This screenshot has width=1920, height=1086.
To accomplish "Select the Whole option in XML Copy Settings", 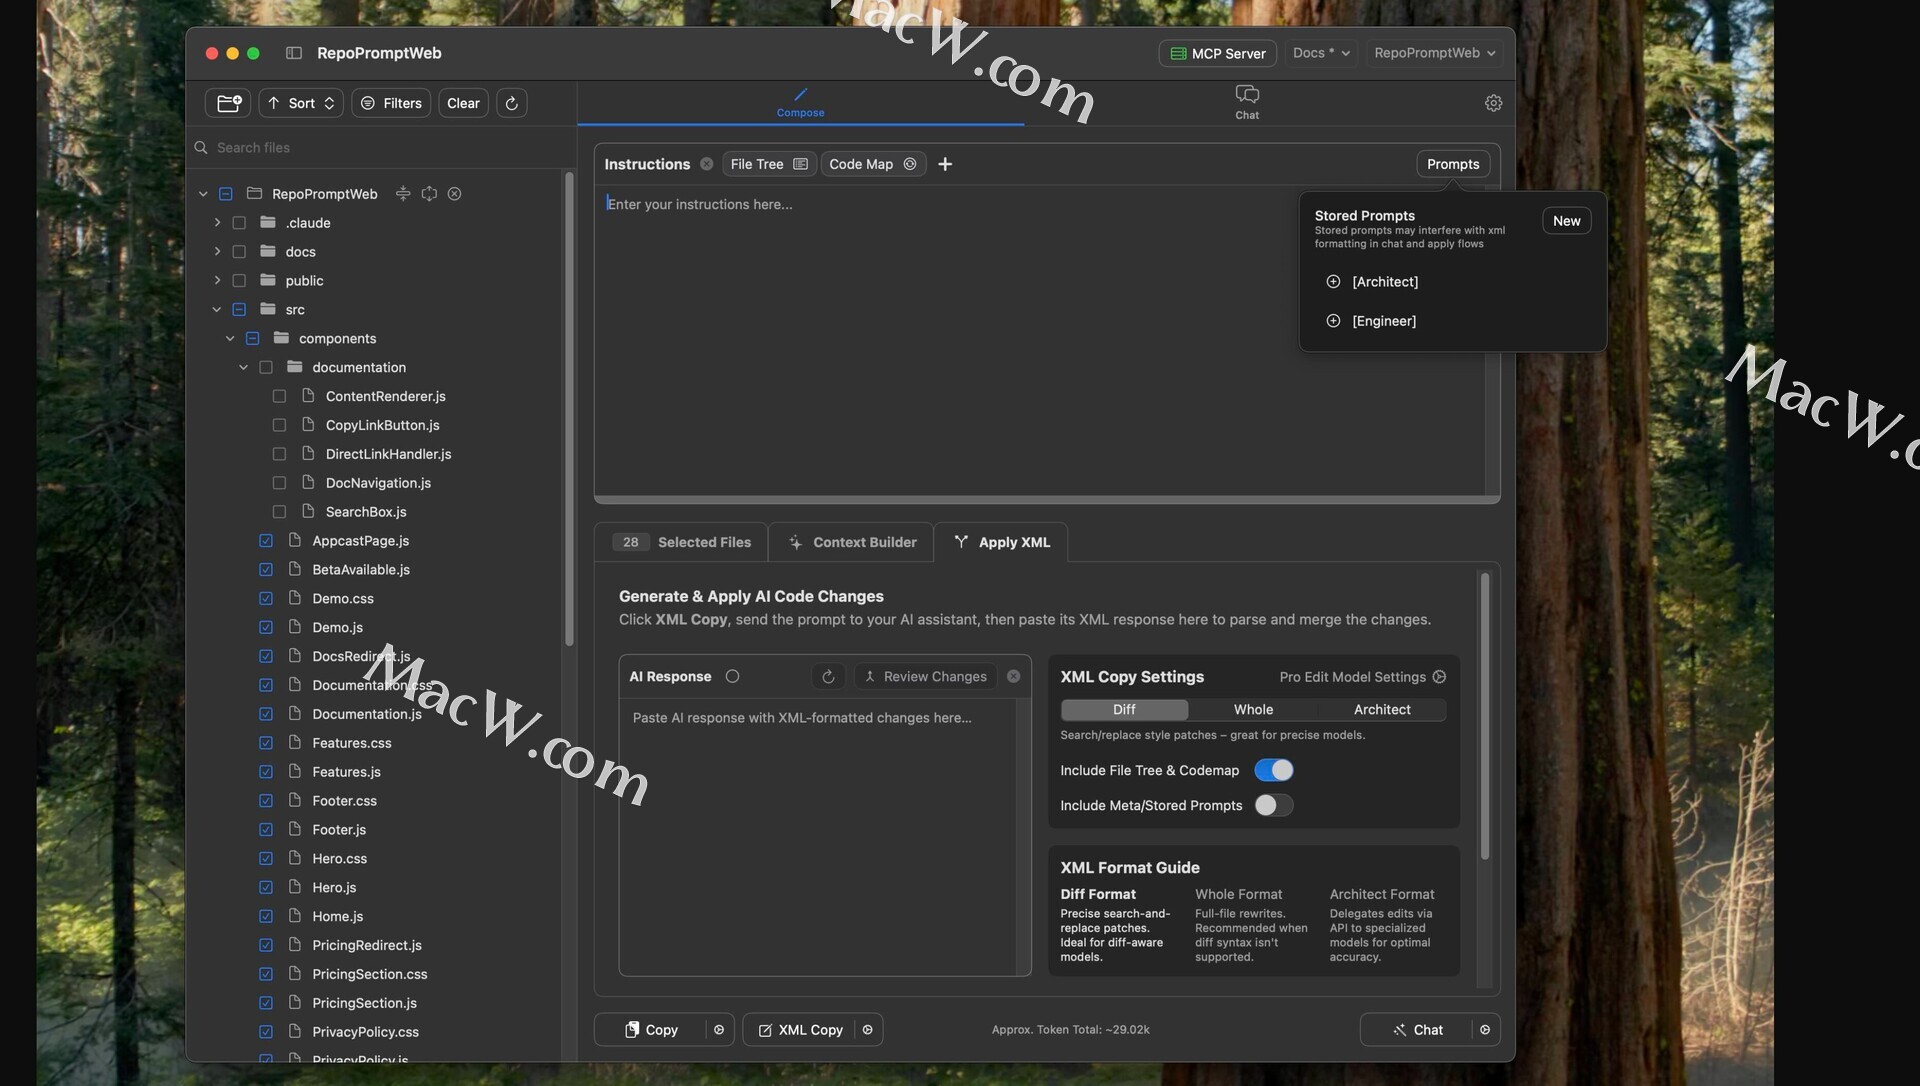I will pyautogui.click(x=1253, y=709).
